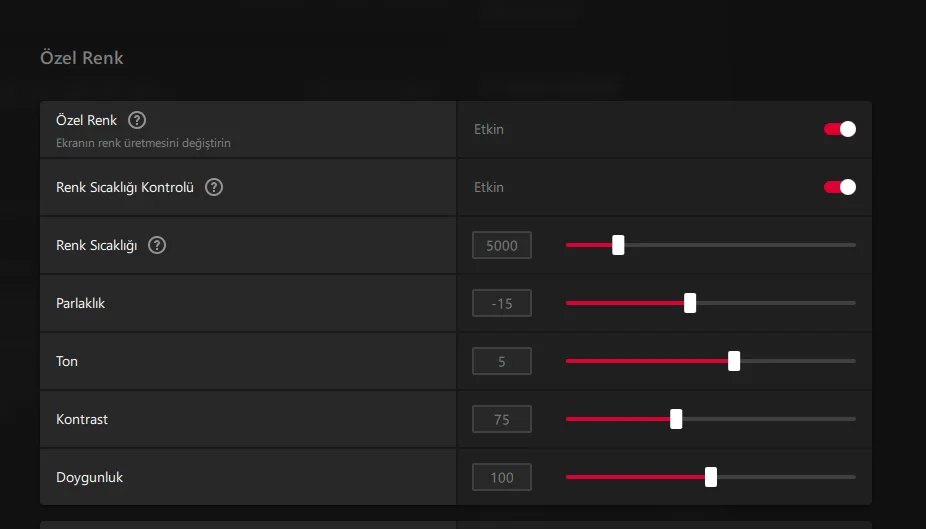926x529 pixels.
Task: Click the Özel Renk section heading
Action: pos(82,58)
